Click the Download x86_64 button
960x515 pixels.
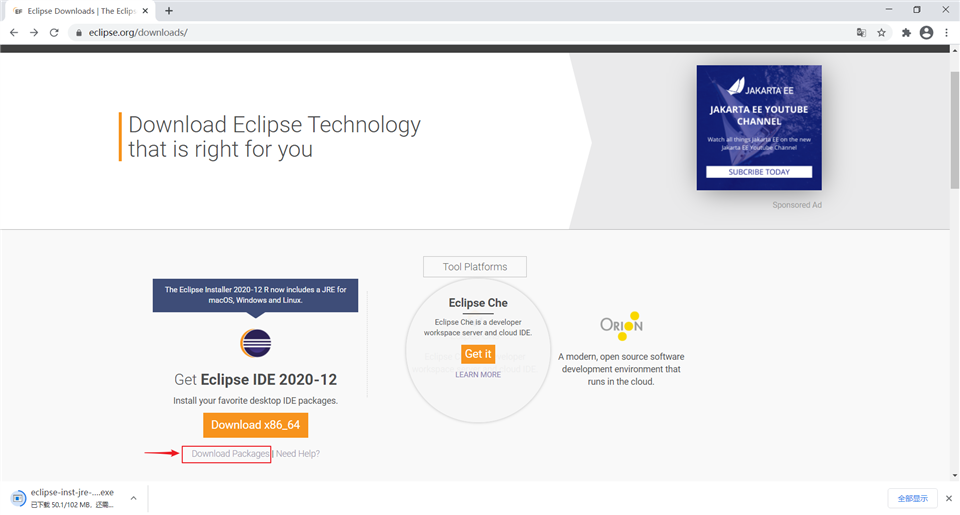[x=255, y=425]
